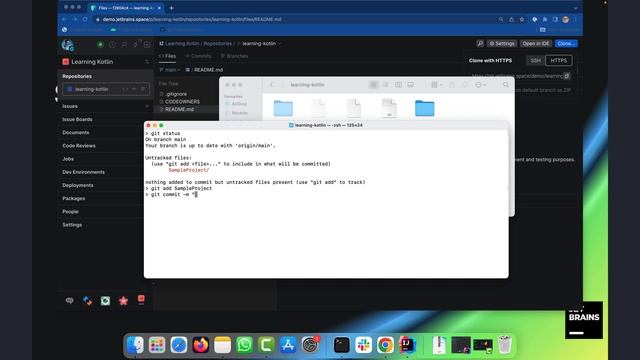The image size is (640, 360).
Task: Open .gitignore in the File Tree
Action: pyautogui.click(x=176, y=94)
